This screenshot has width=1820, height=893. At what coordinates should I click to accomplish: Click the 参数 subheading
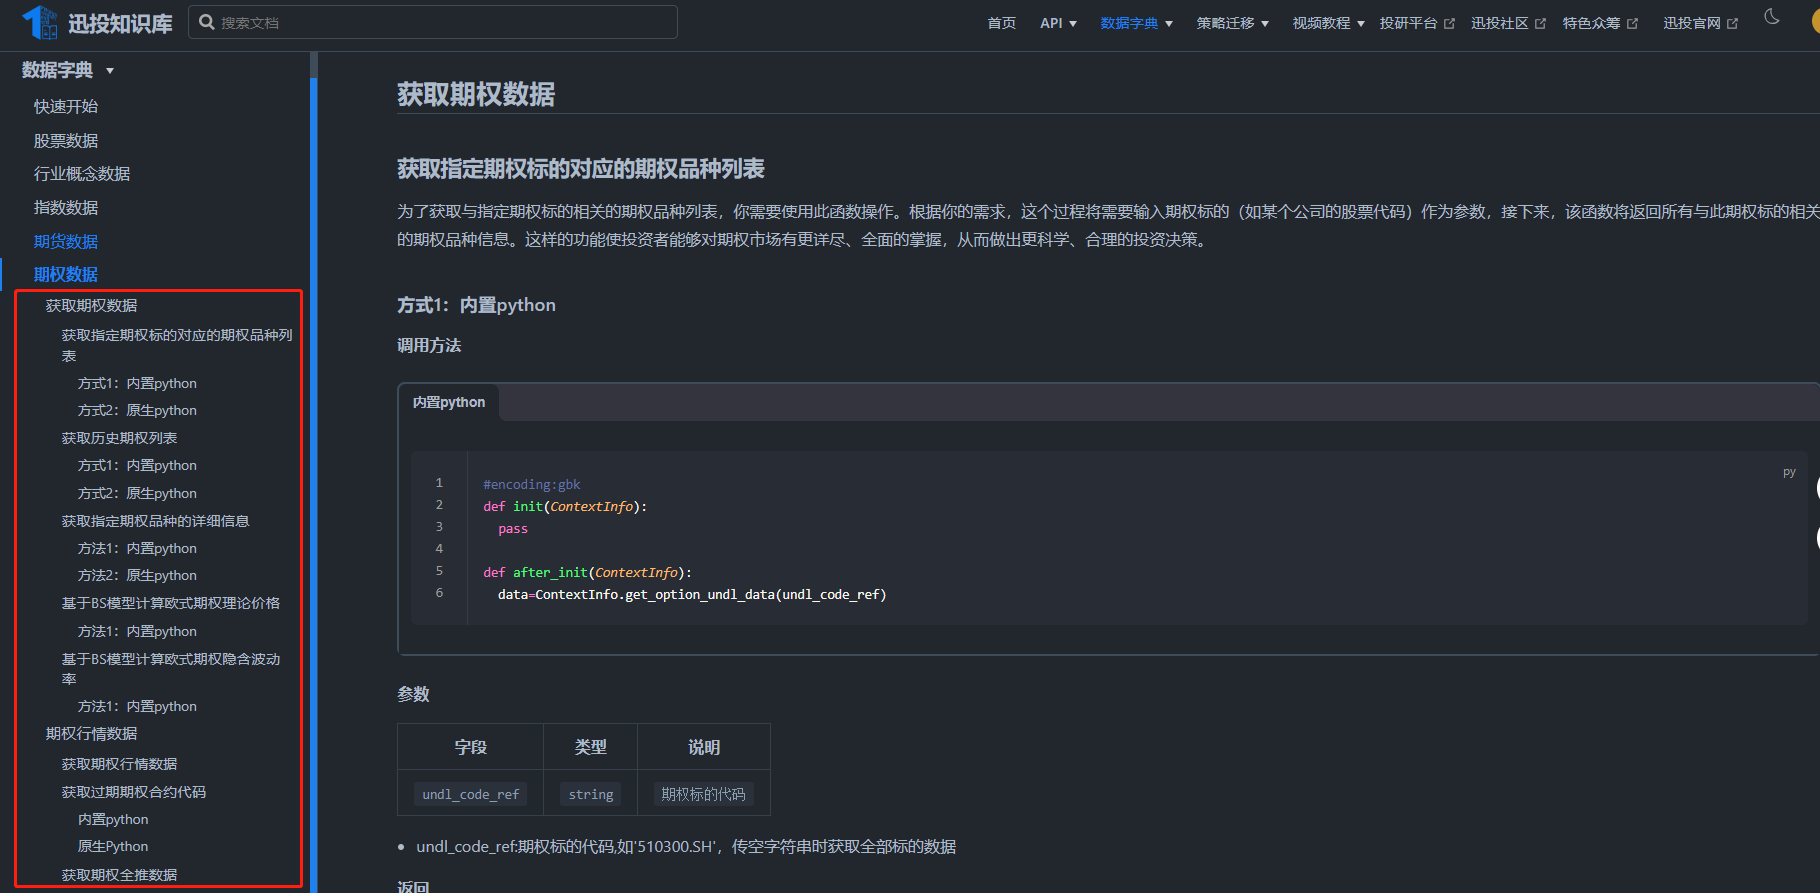413,694
